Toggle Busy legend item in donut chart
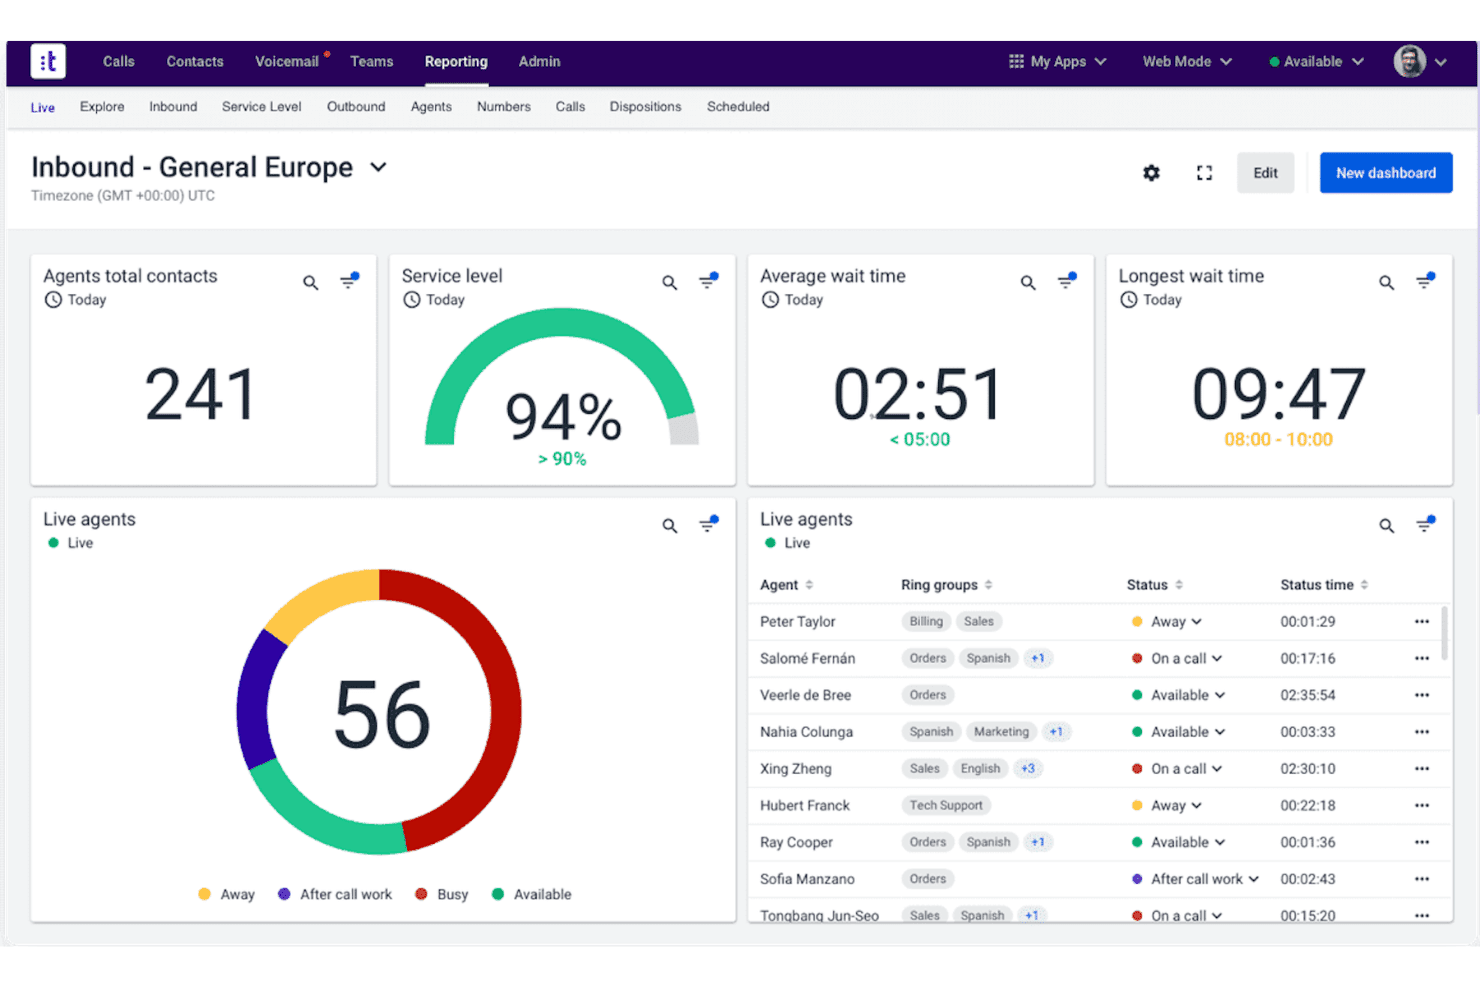The width and height of the screenshot is (1480, 987). point(442,894)
